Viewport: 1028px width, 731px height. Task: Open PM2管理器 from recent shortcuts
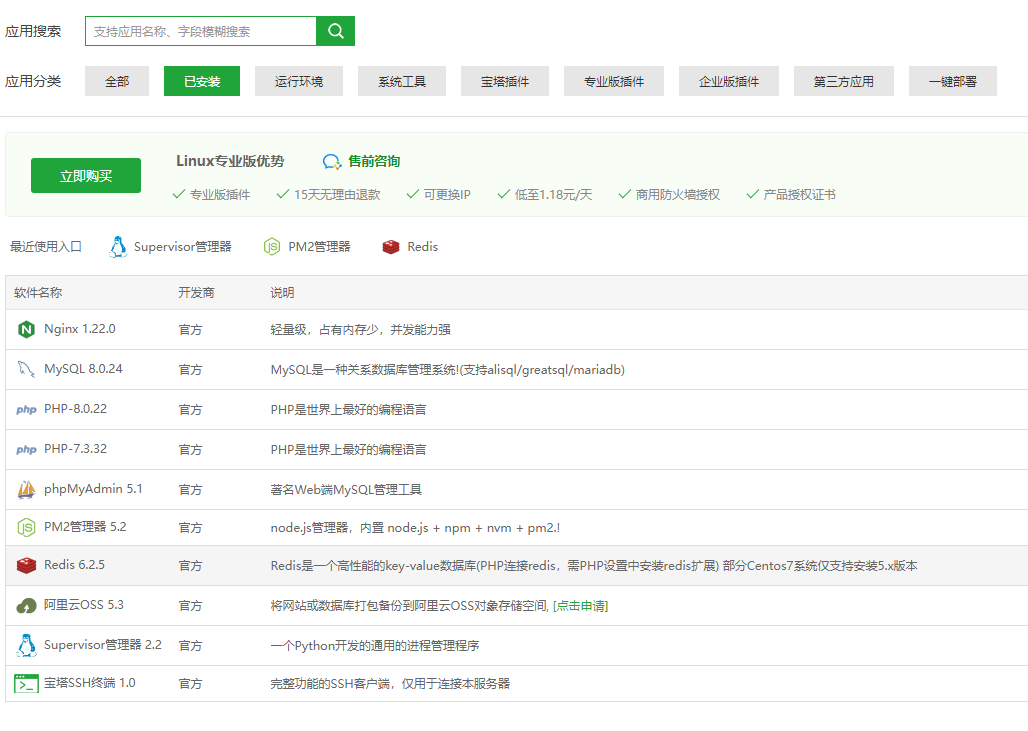pos(319,247)
